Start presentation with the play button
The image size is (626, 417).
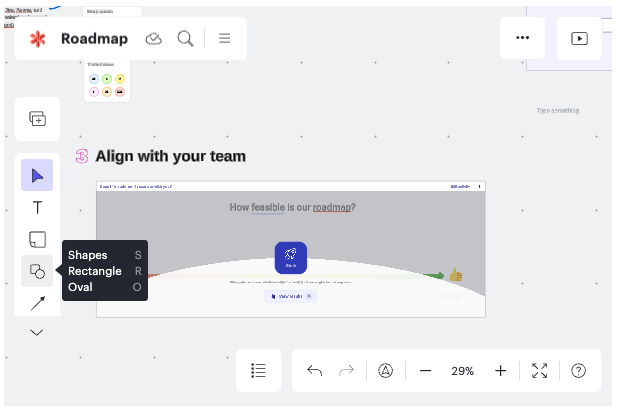point(579,38)
